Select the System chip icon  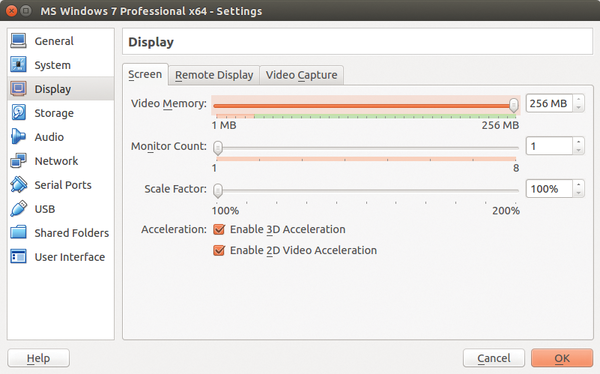18,65
